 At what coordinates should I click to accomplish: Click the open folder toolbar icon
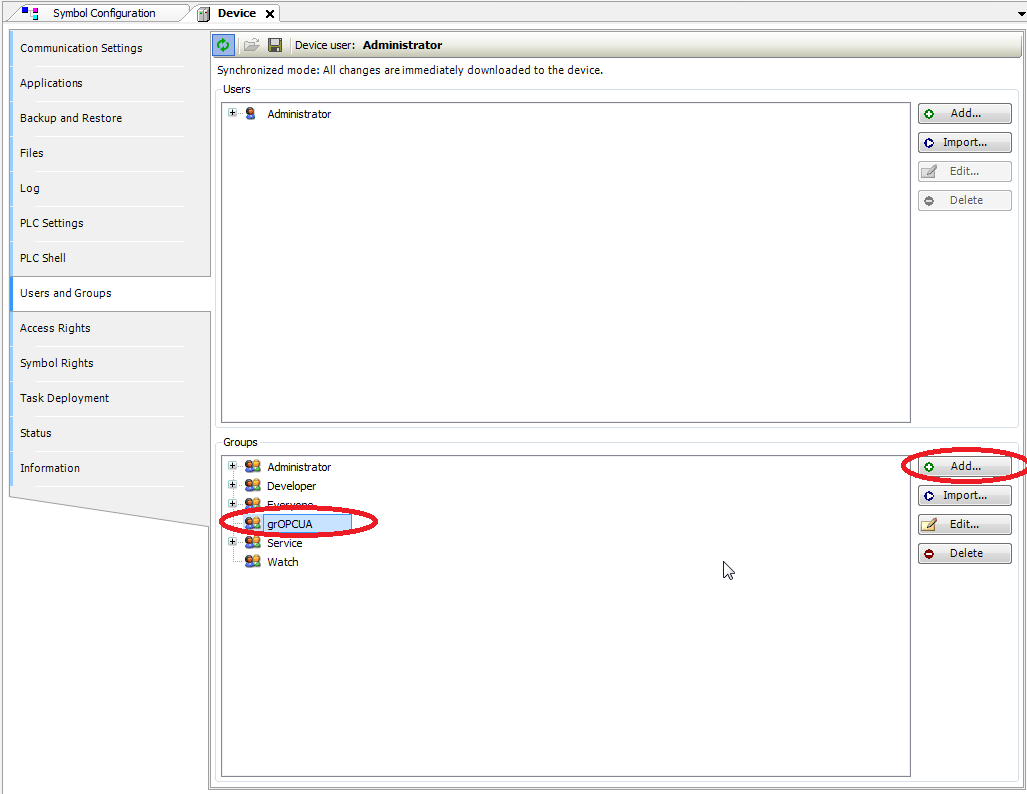tap(251, 45)
